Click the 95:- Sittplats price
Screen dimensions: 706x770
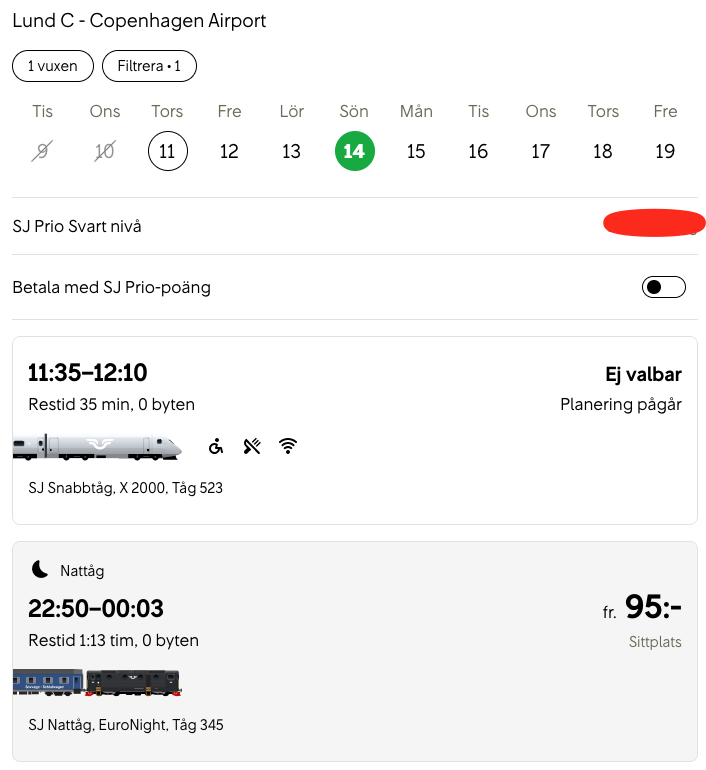point(652,608)
